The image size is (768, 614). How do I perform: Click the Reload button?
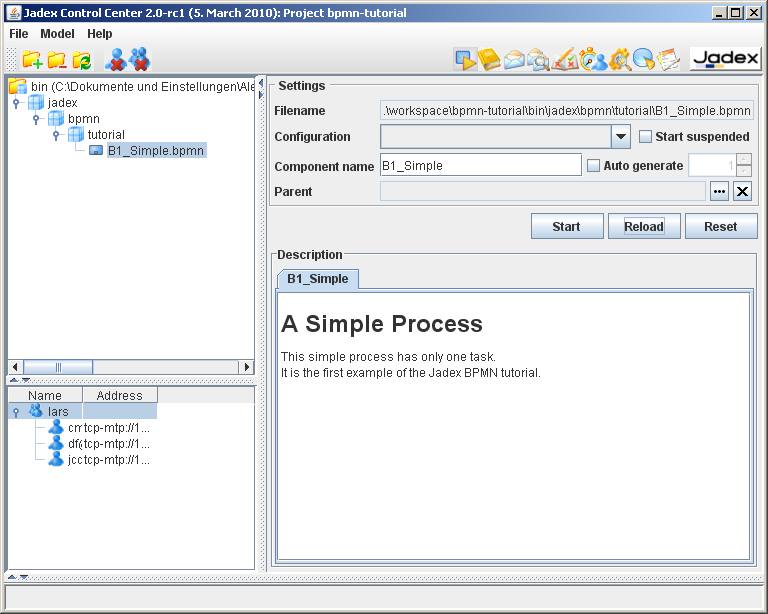(x=643, y=226)
